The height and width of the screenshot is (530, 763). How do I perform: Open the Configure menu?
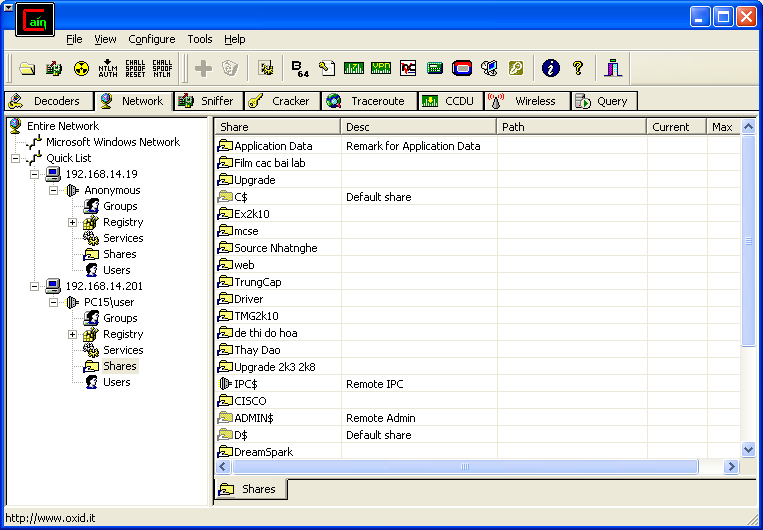point(151,39)
